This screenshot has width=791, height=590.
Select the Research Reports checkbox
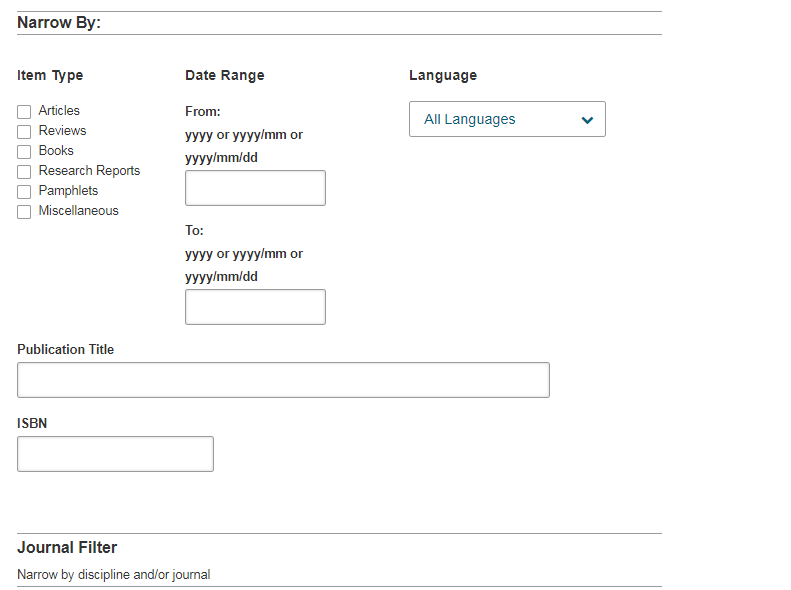click(24, 172)
